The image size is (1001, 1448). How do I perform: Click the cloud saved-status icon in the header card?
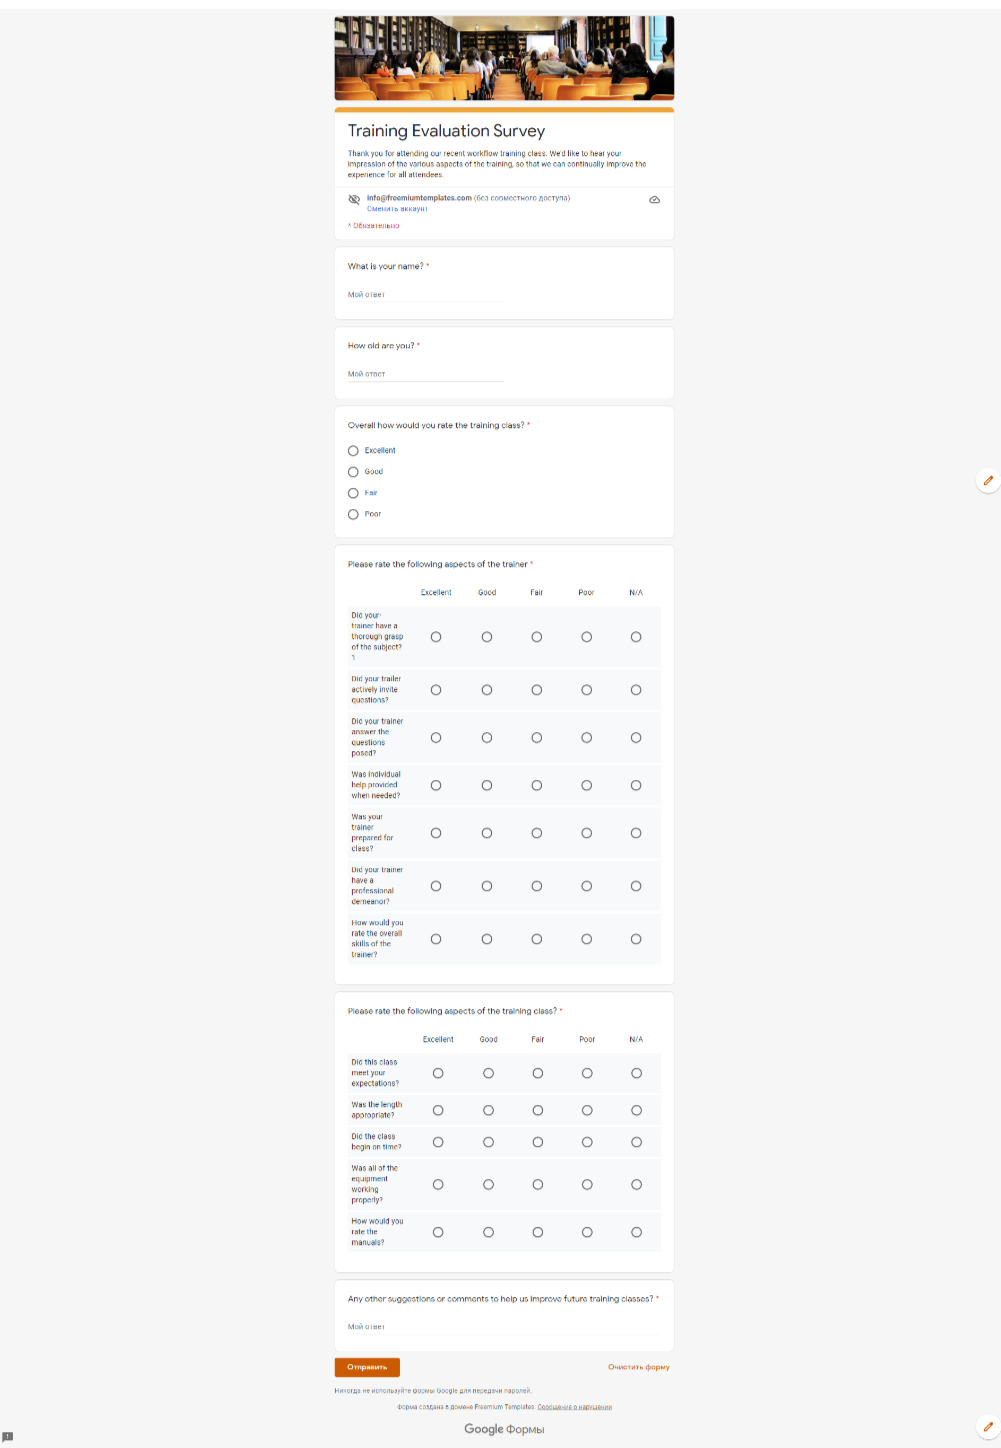654,200
